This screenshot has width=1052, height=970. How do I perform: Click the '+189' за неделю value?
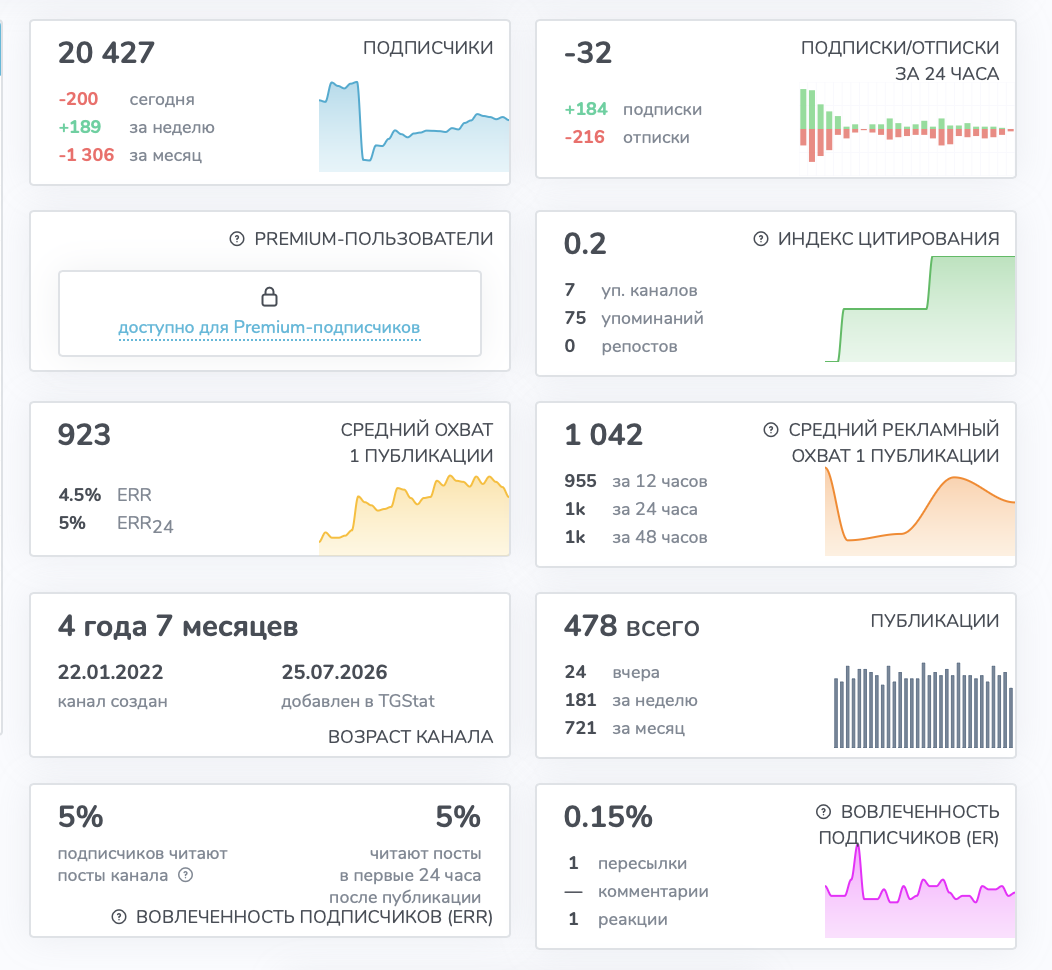coord(80,127)
